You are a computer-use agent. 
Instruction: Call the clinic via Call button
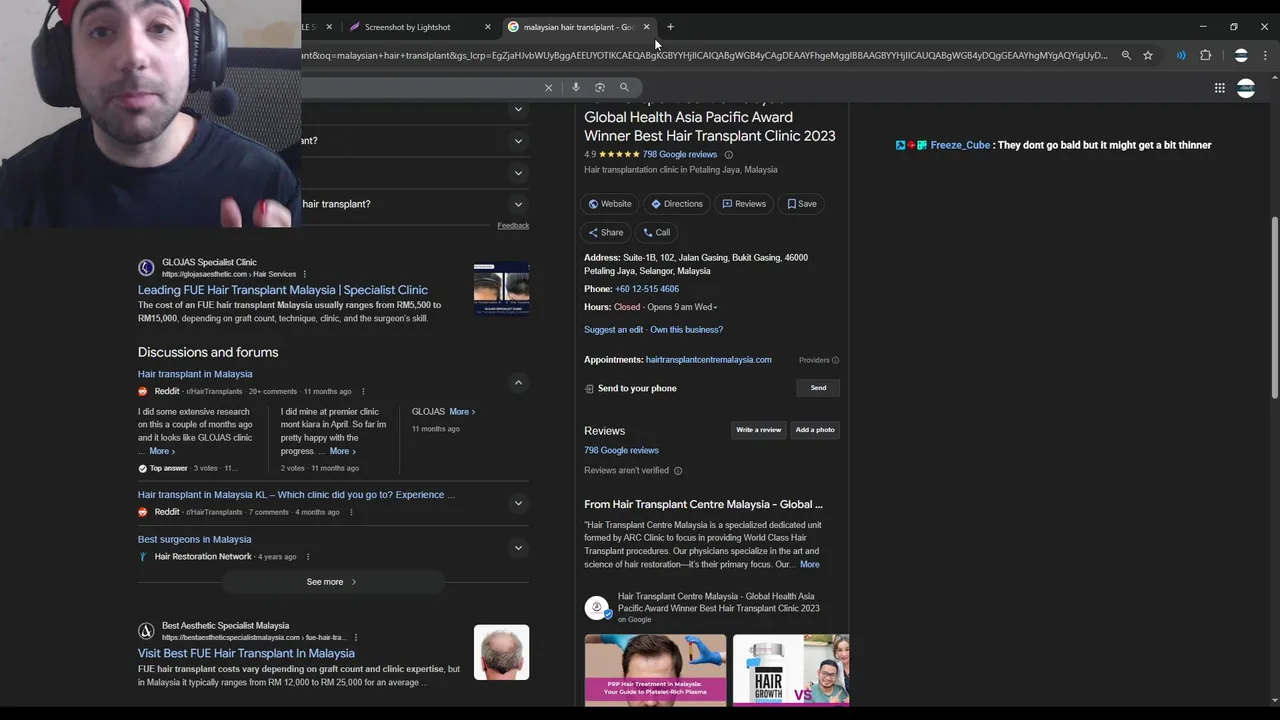point(657,233)
